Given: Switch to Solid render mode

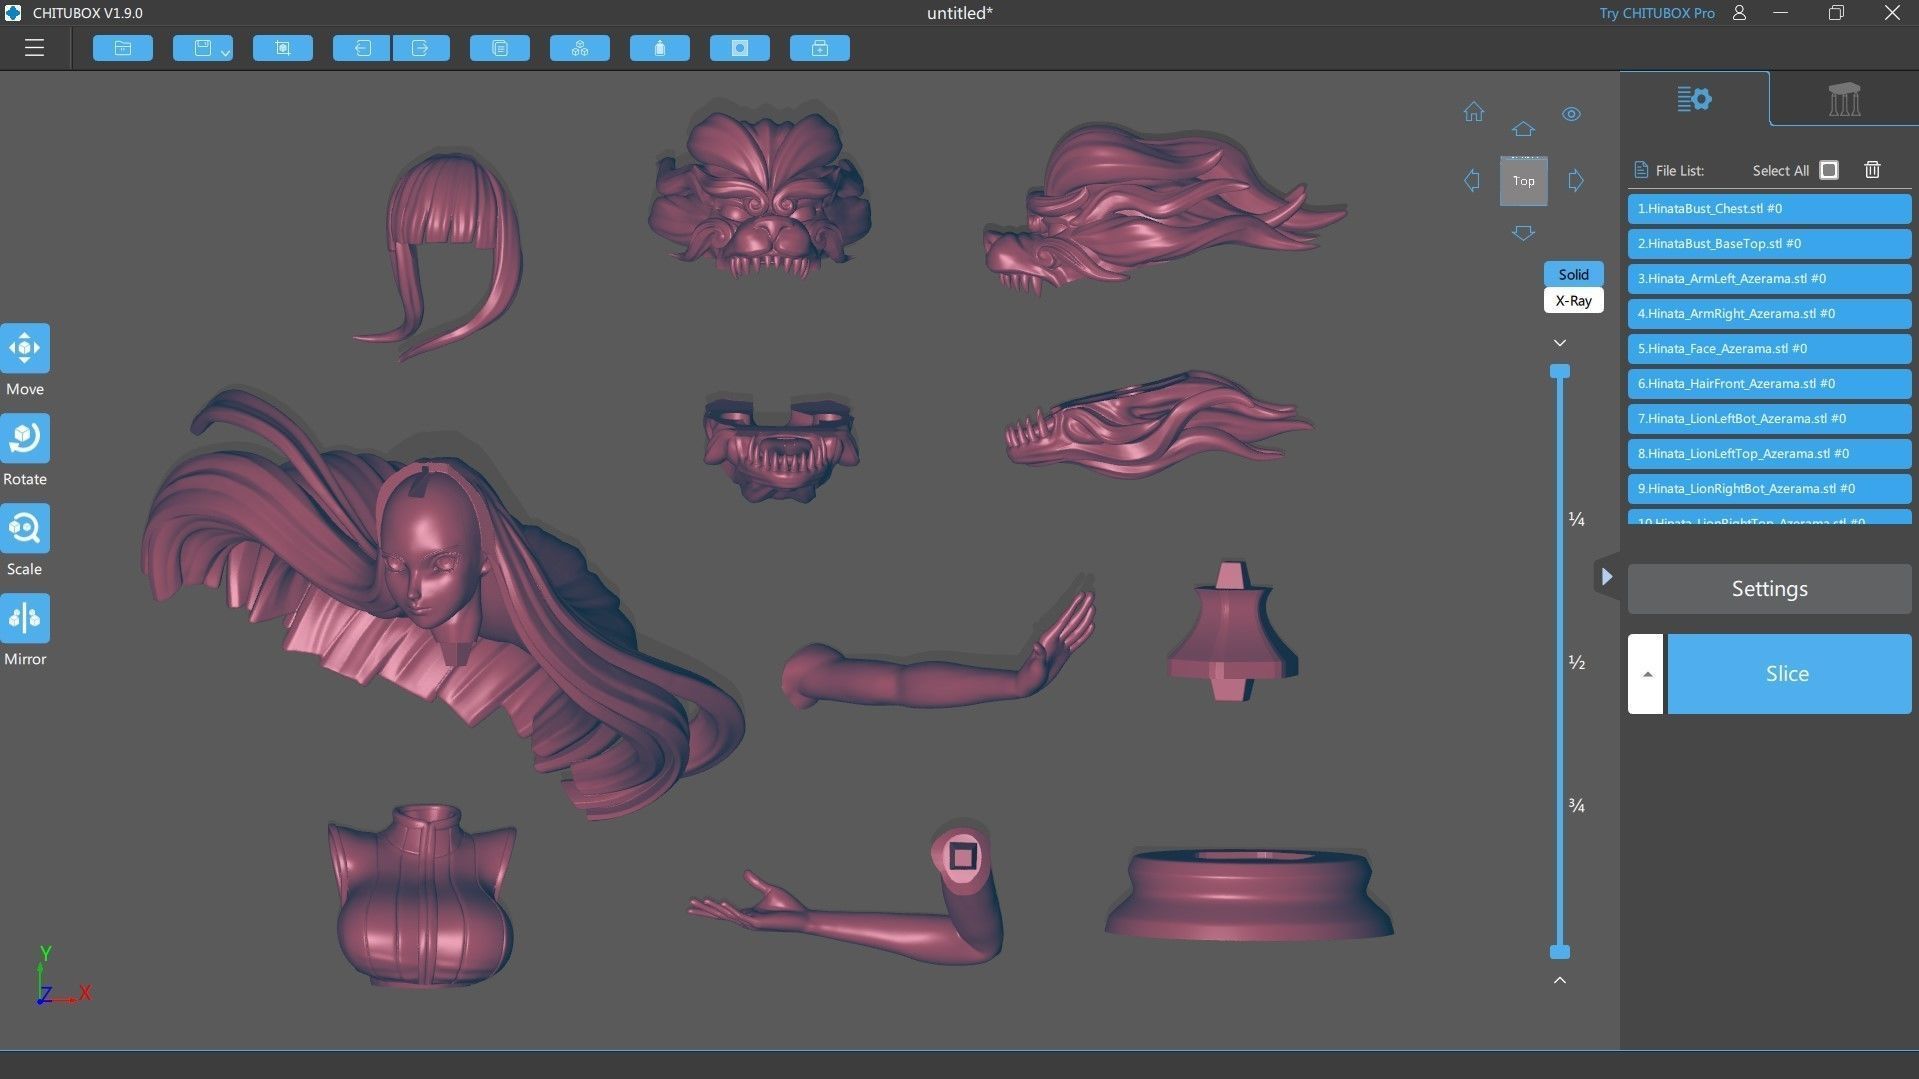Looking at the screenshot, I should click(1573, 274).
